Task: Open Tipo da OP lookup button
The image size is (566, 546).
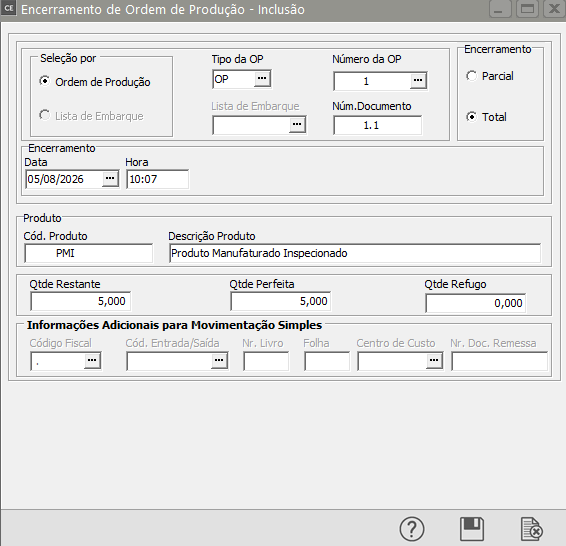Action: tap(262, 79)
